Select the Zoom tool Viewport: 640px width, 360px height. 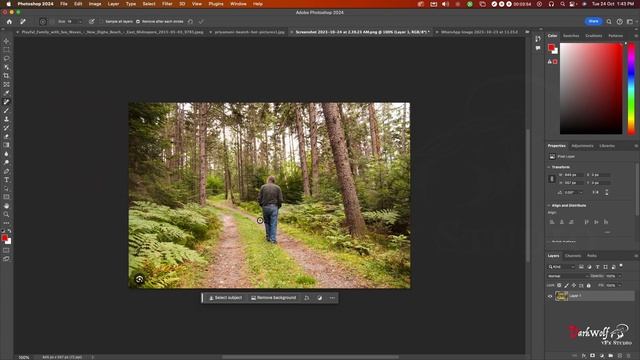click(6, 214)
